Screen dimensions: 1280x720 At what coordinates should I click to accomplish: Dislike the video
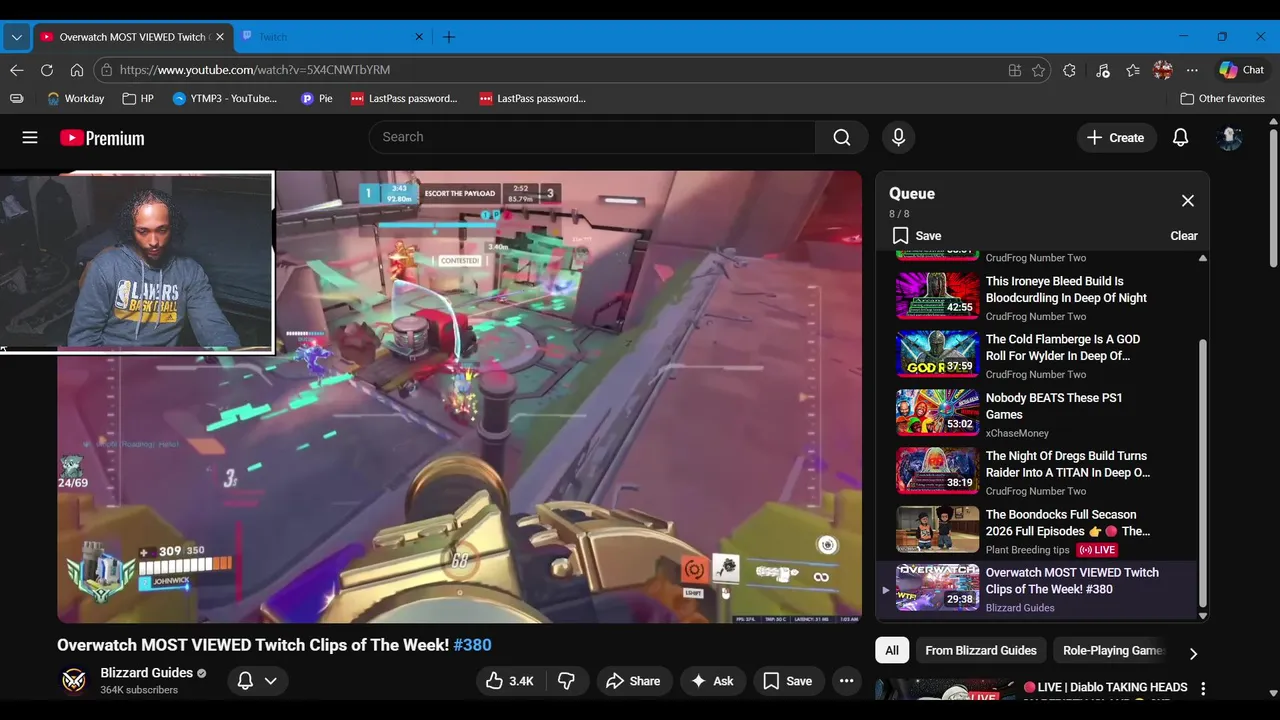pos(566,681)
